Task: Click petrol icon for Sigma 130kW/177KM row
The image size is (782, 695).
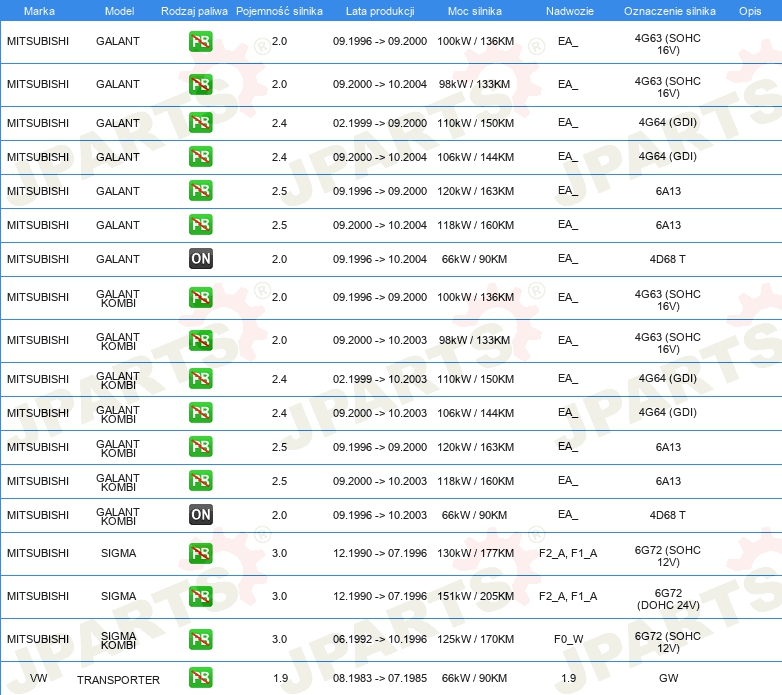Action: [200, 553]
